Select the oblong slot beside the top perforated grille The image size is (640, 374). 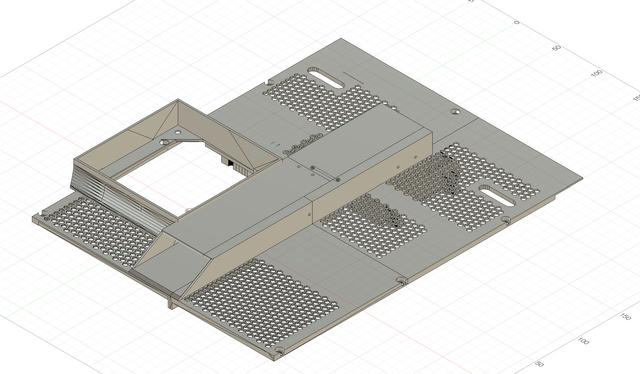[326, 77]
